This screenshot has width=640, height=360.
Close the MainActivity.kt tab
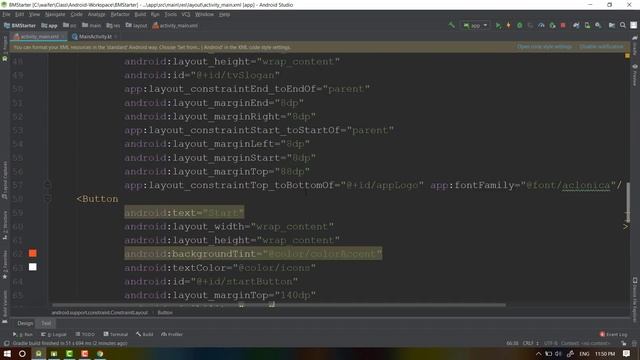(x=116, y=36)
